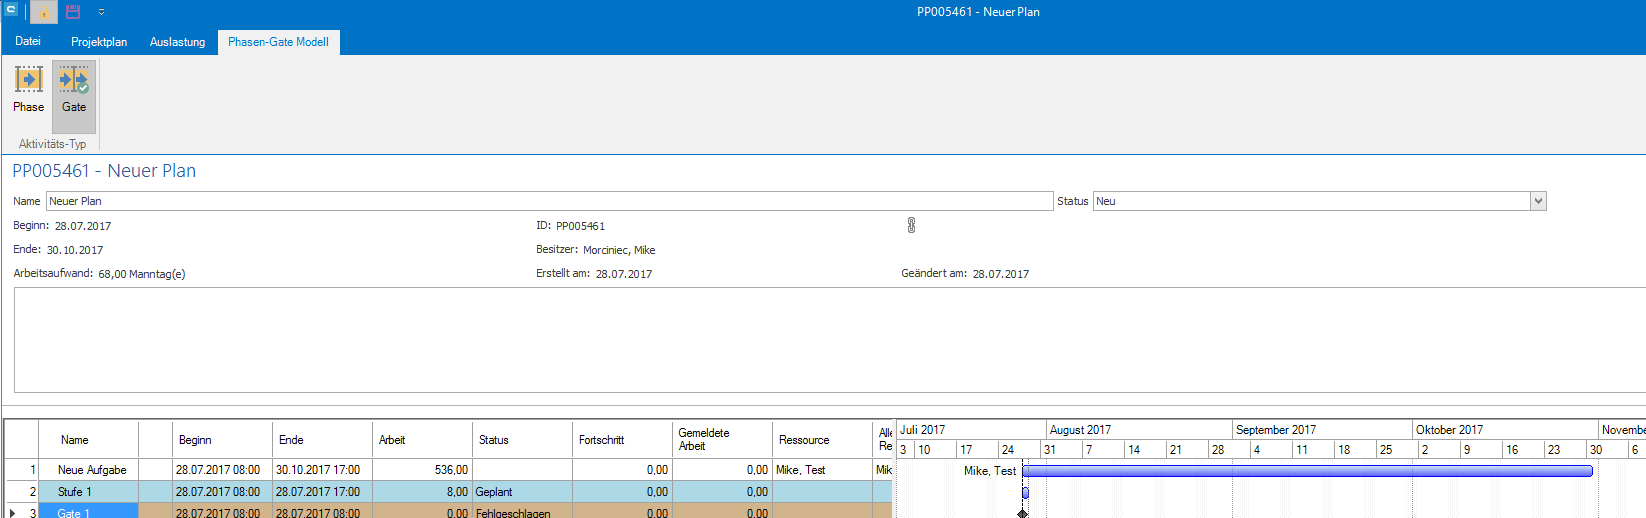Open the quick access toolbar customize arrow
Image resolution: width=1646 pixels, height=518 pixels.
[101, 12]
